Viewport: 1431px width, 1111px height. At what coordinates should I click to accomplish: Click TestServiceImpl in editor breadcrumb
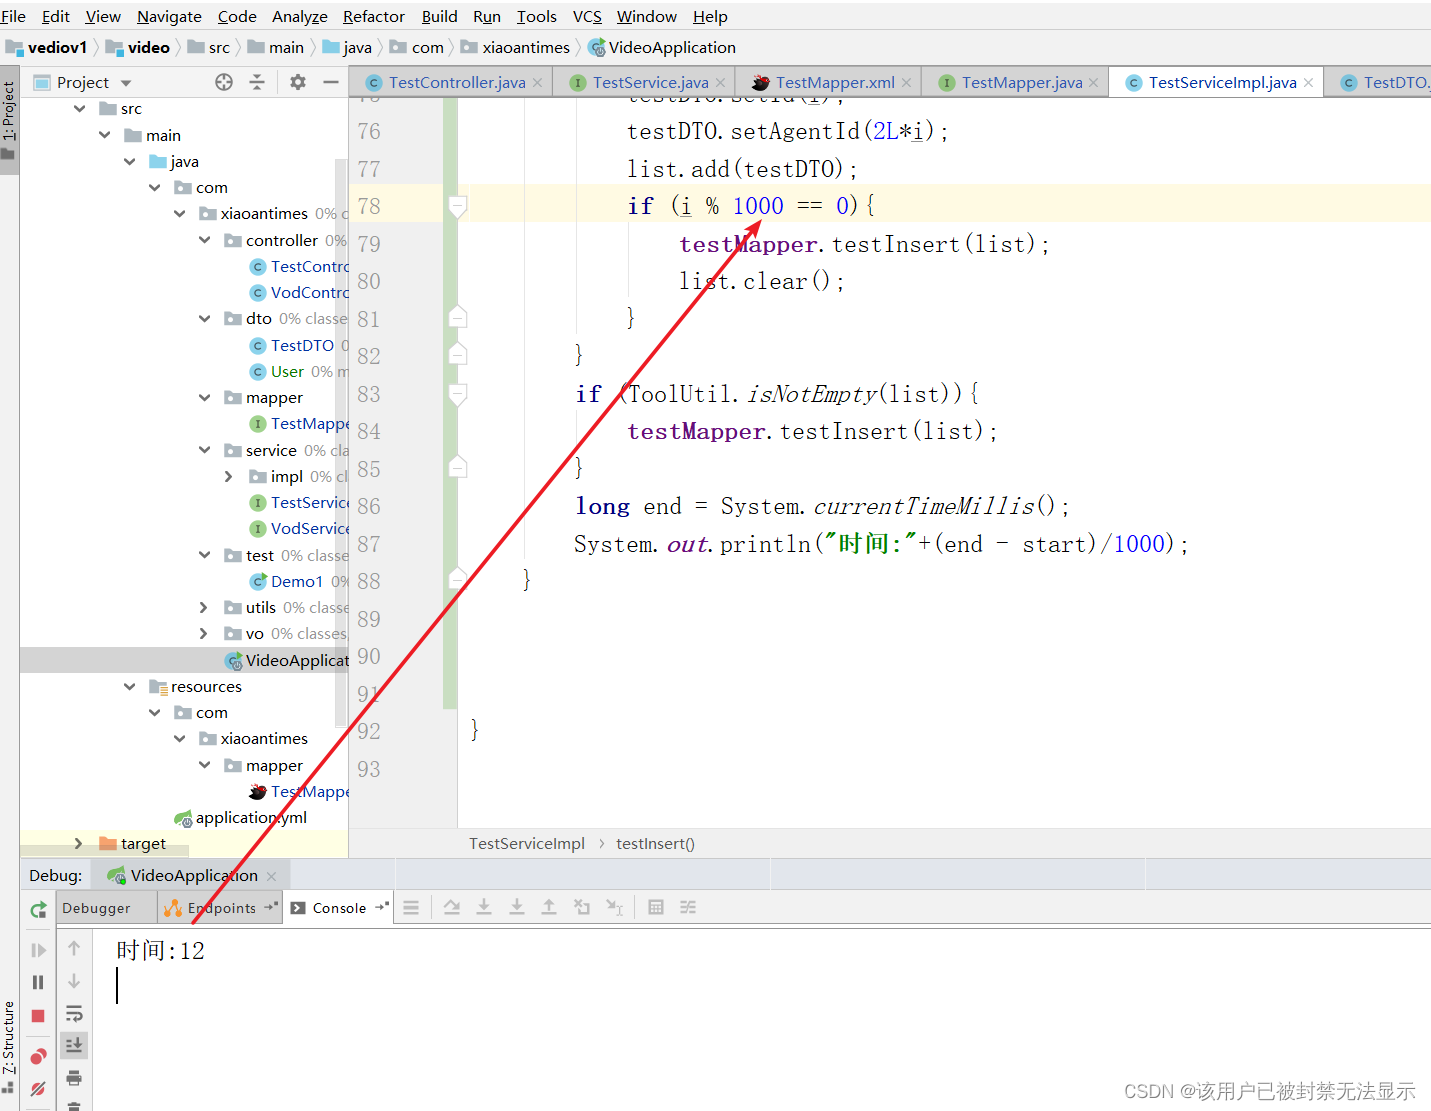coord(527,844)
